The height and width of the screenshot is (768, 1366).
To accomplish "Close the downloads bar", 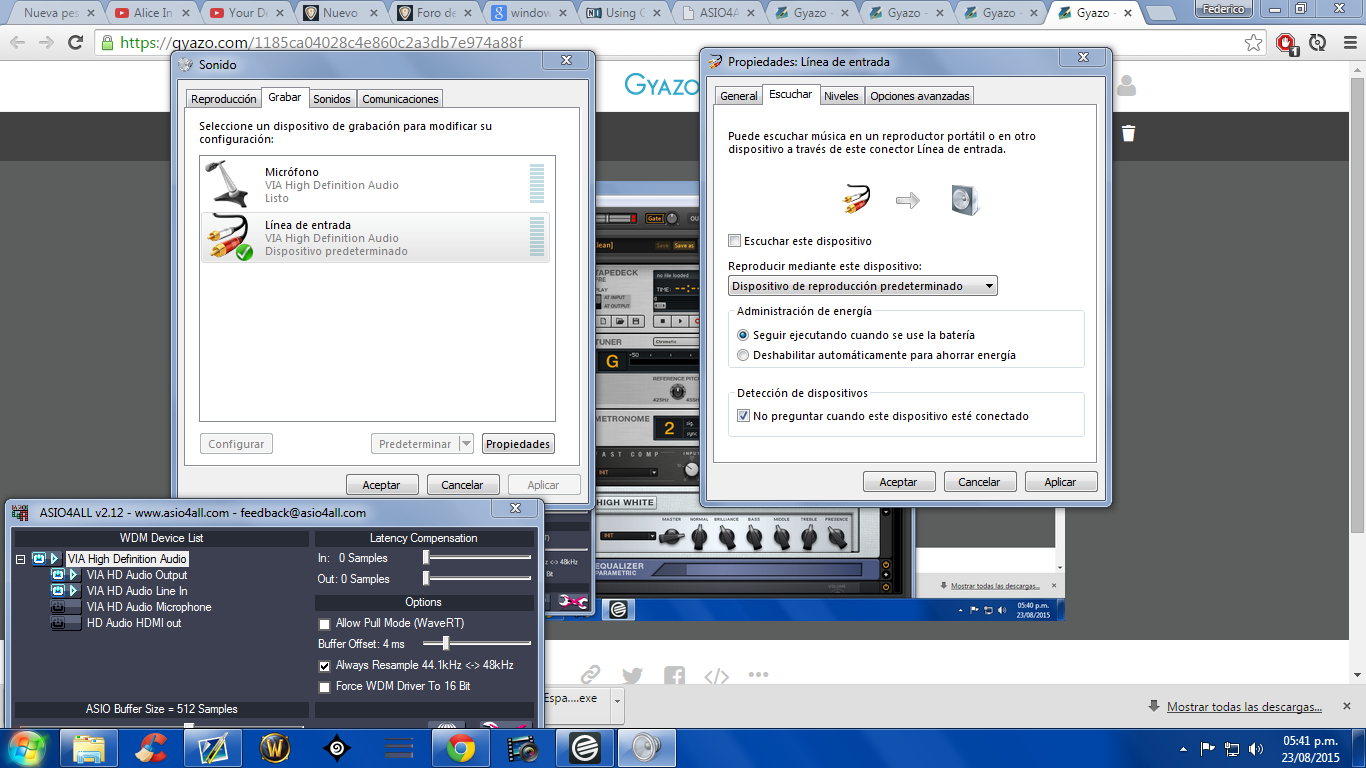I will [x=1345, y=707].
